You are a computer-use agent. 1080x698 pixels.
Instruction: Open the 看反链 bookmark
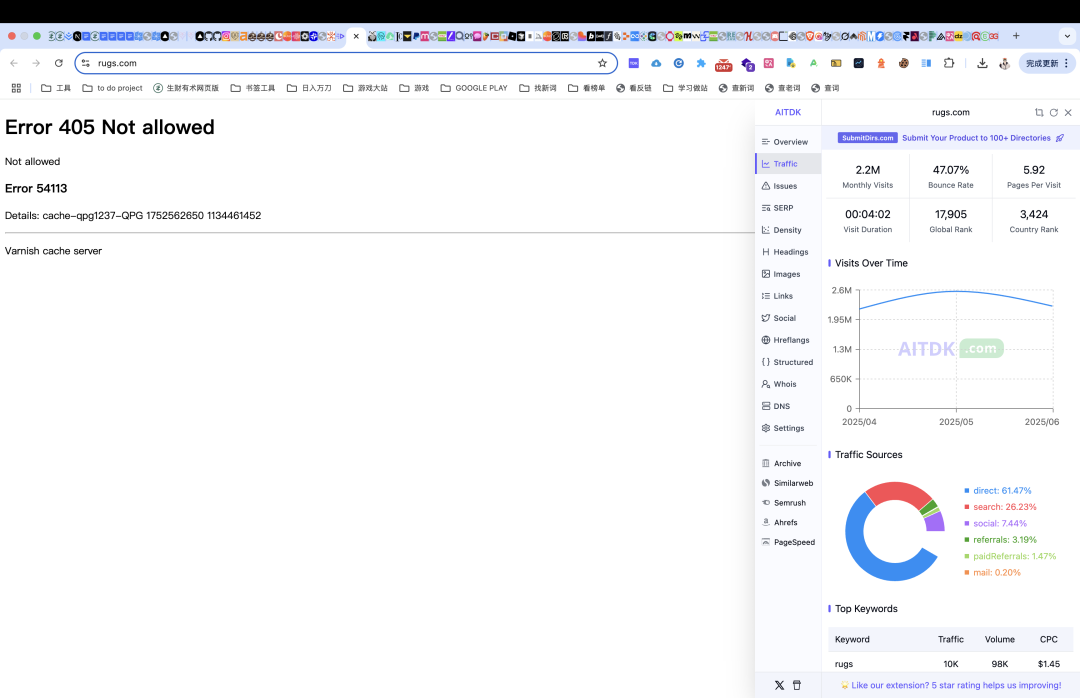click(634, 88)
